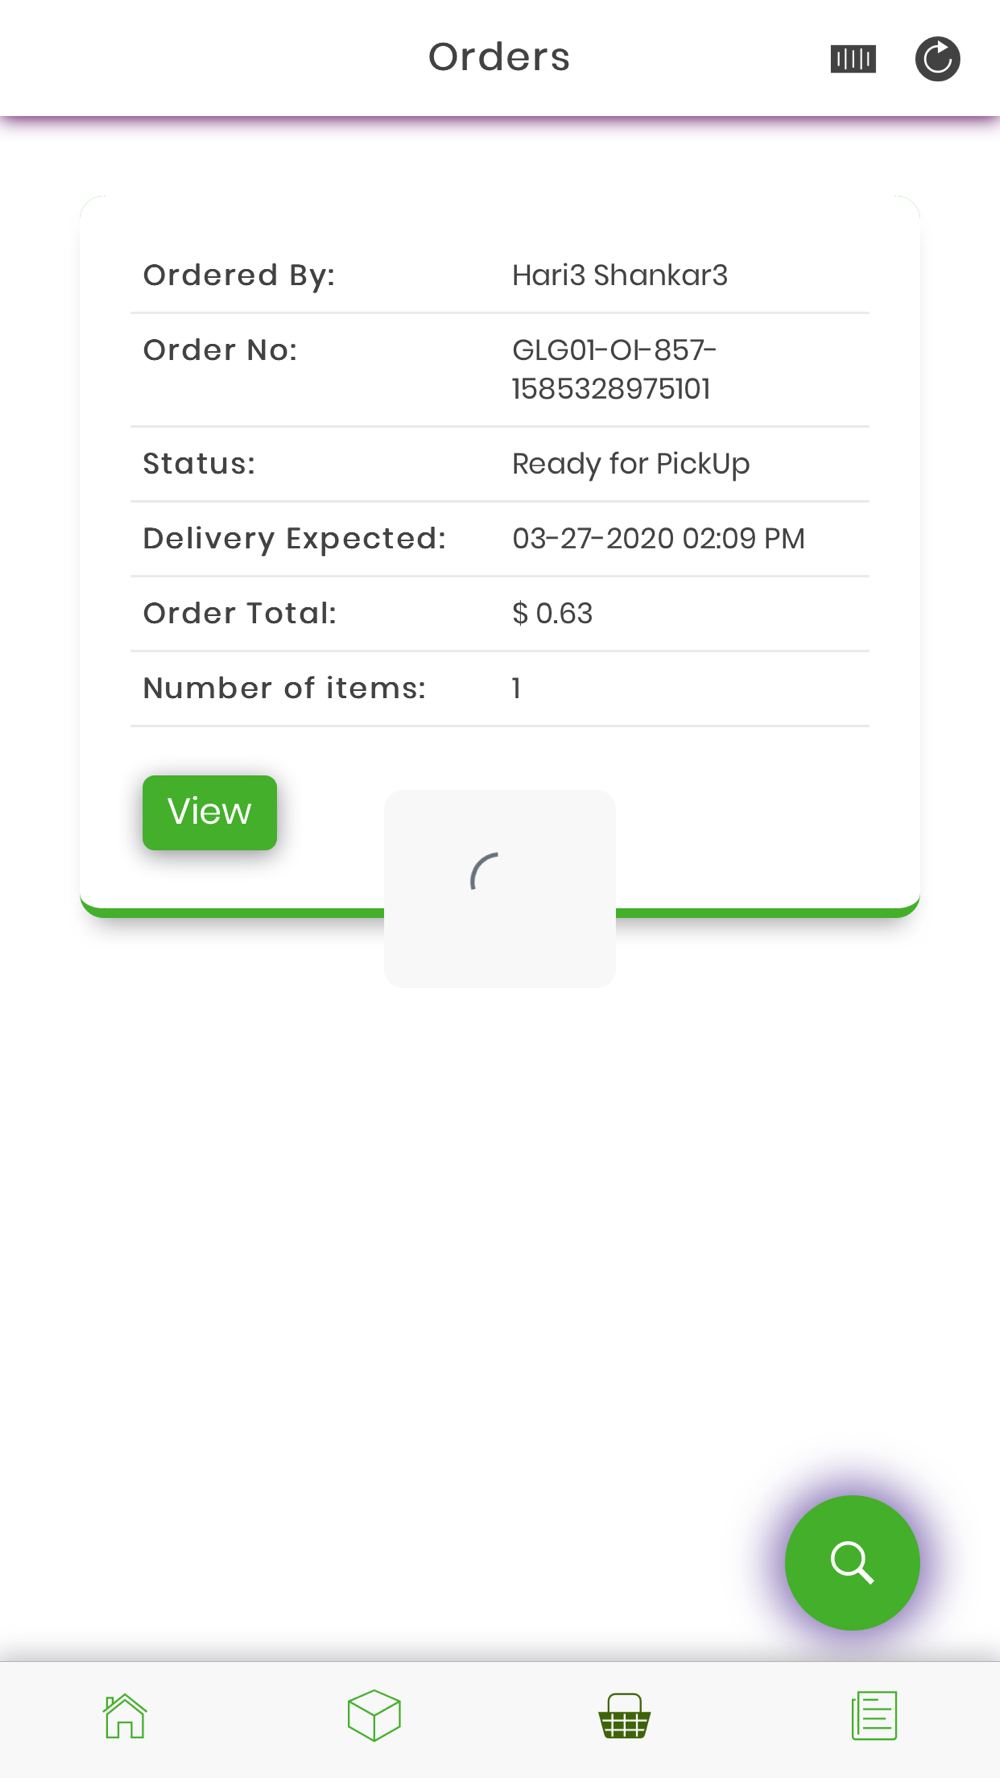Open the box package tab
This screenshot has width=1000, height=1778.
point(374,1716)
